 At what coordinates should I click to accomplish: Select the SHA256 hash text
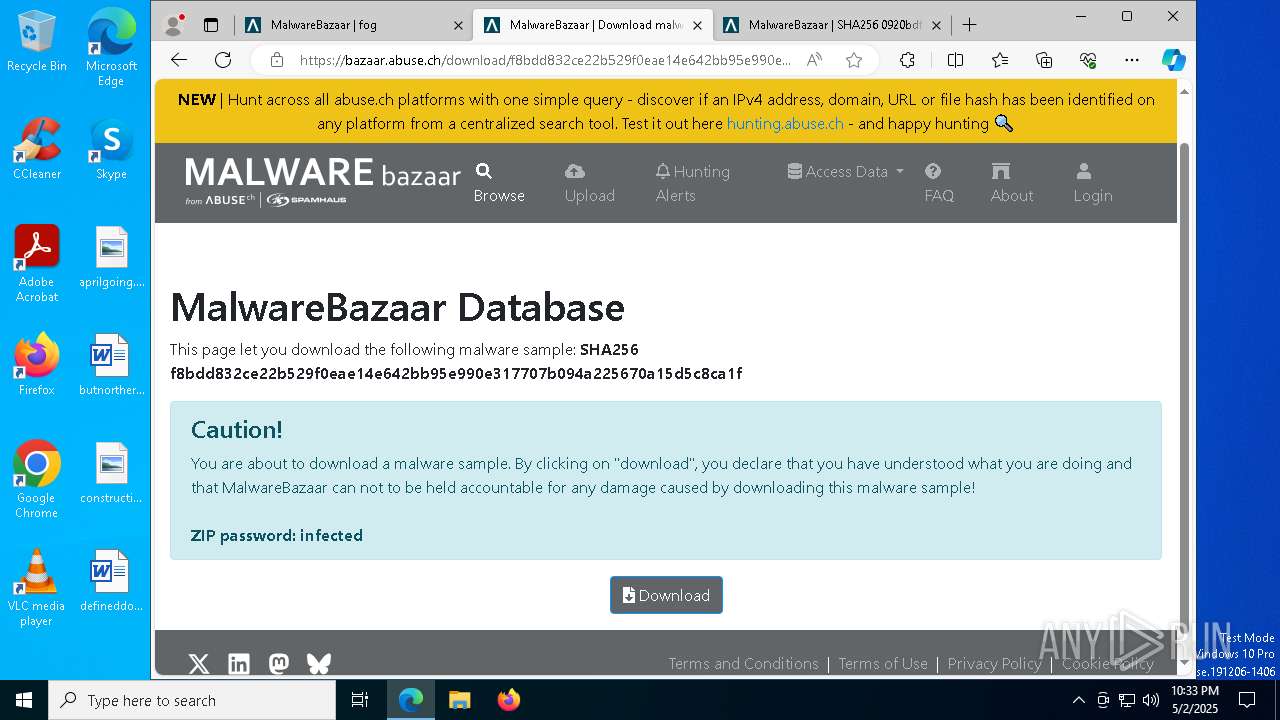click(456, 374)
